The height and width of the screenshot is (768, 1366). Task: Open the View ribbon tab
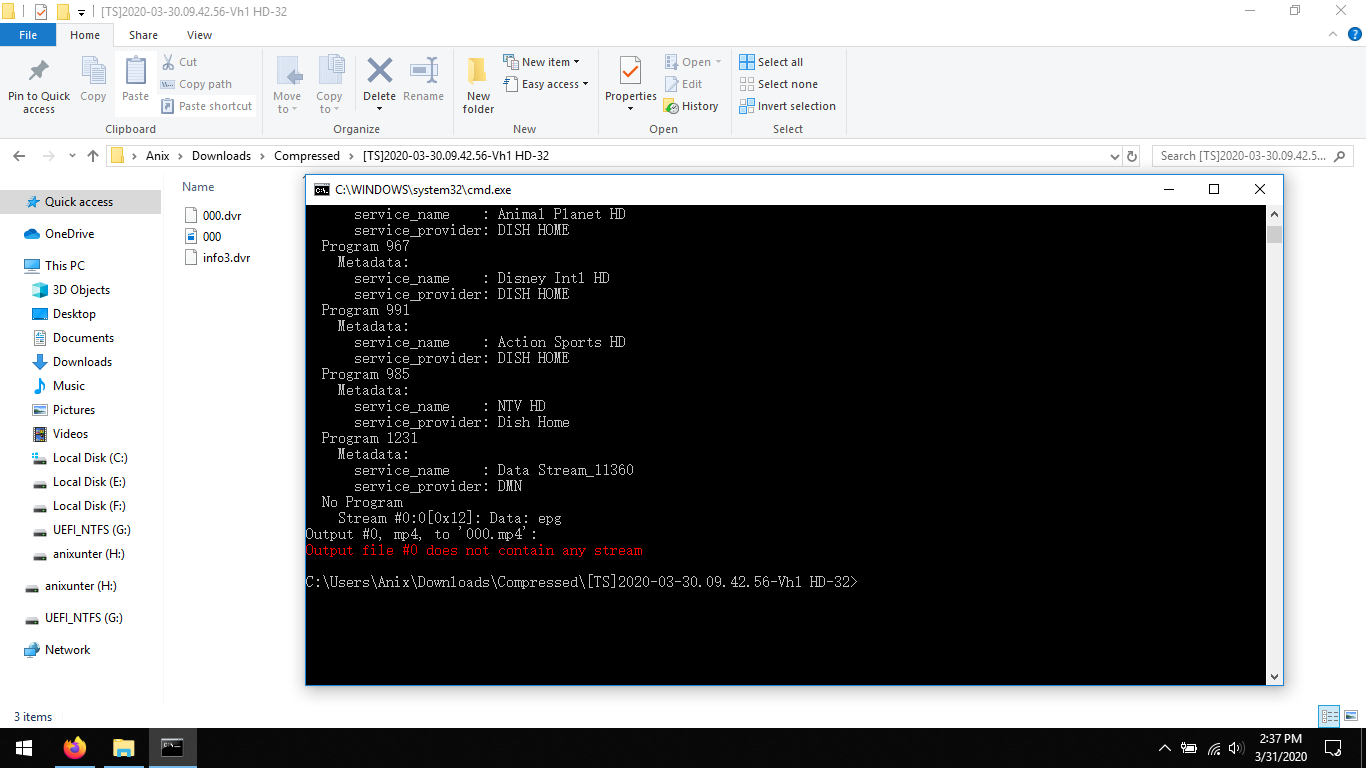(199, 35)
